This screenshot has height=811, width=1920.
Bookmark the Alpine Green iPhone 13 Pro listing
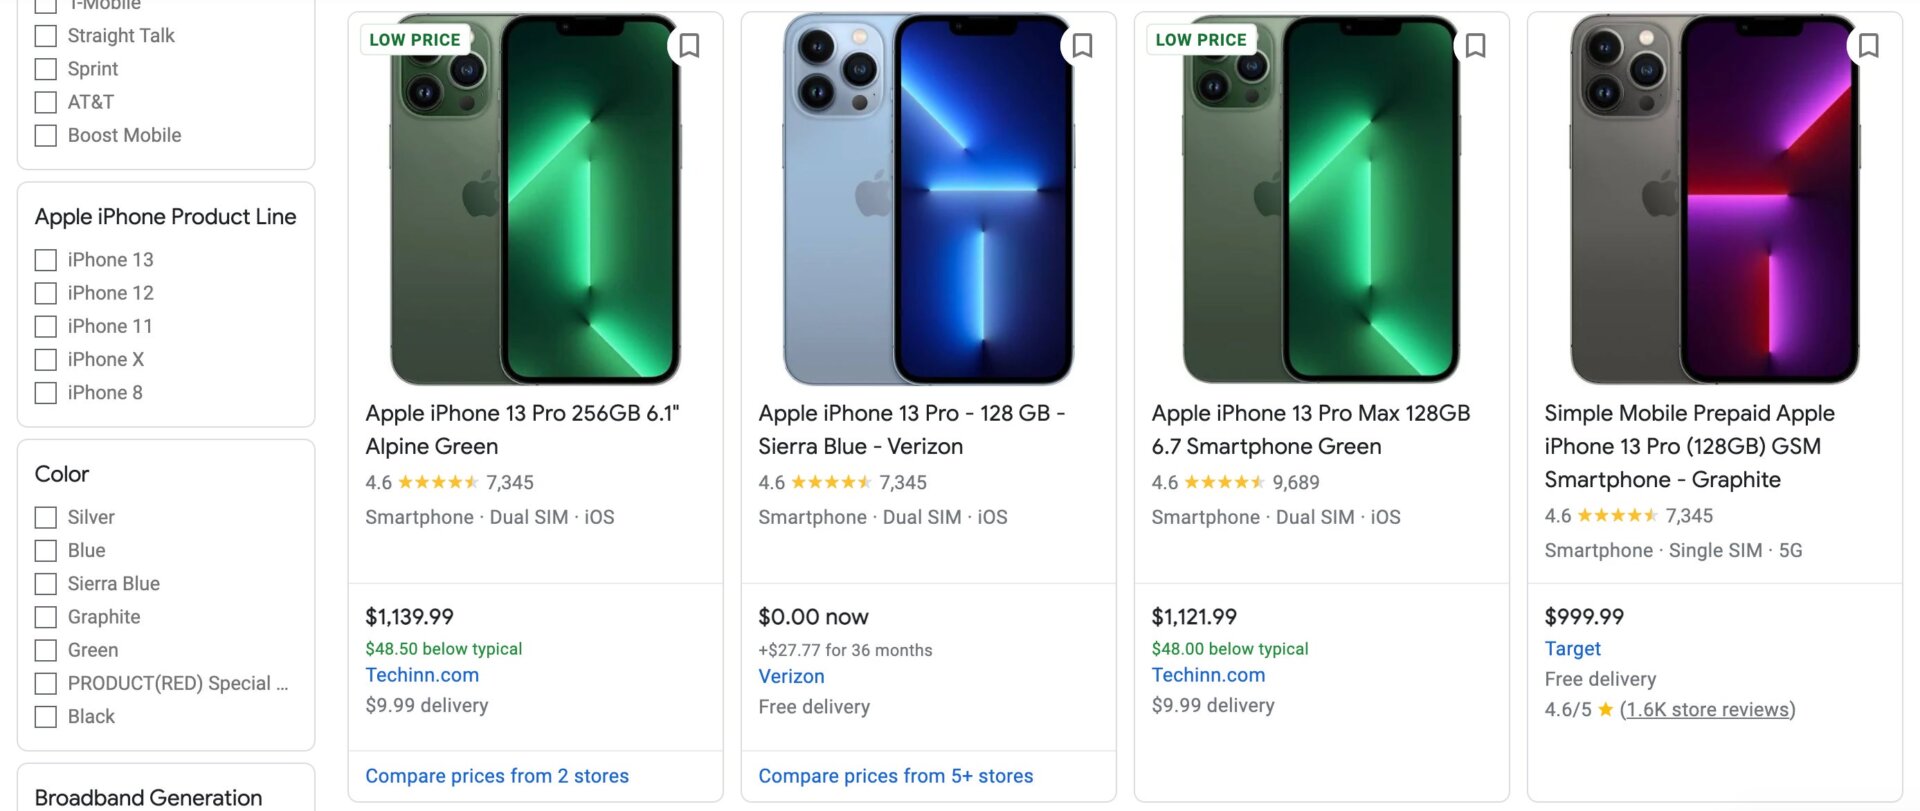(x=690, y=45)
